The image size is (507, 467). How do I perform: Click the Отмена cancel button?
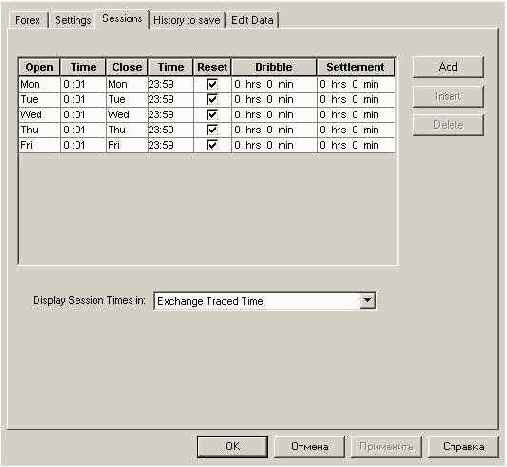[x=309, y=446]
